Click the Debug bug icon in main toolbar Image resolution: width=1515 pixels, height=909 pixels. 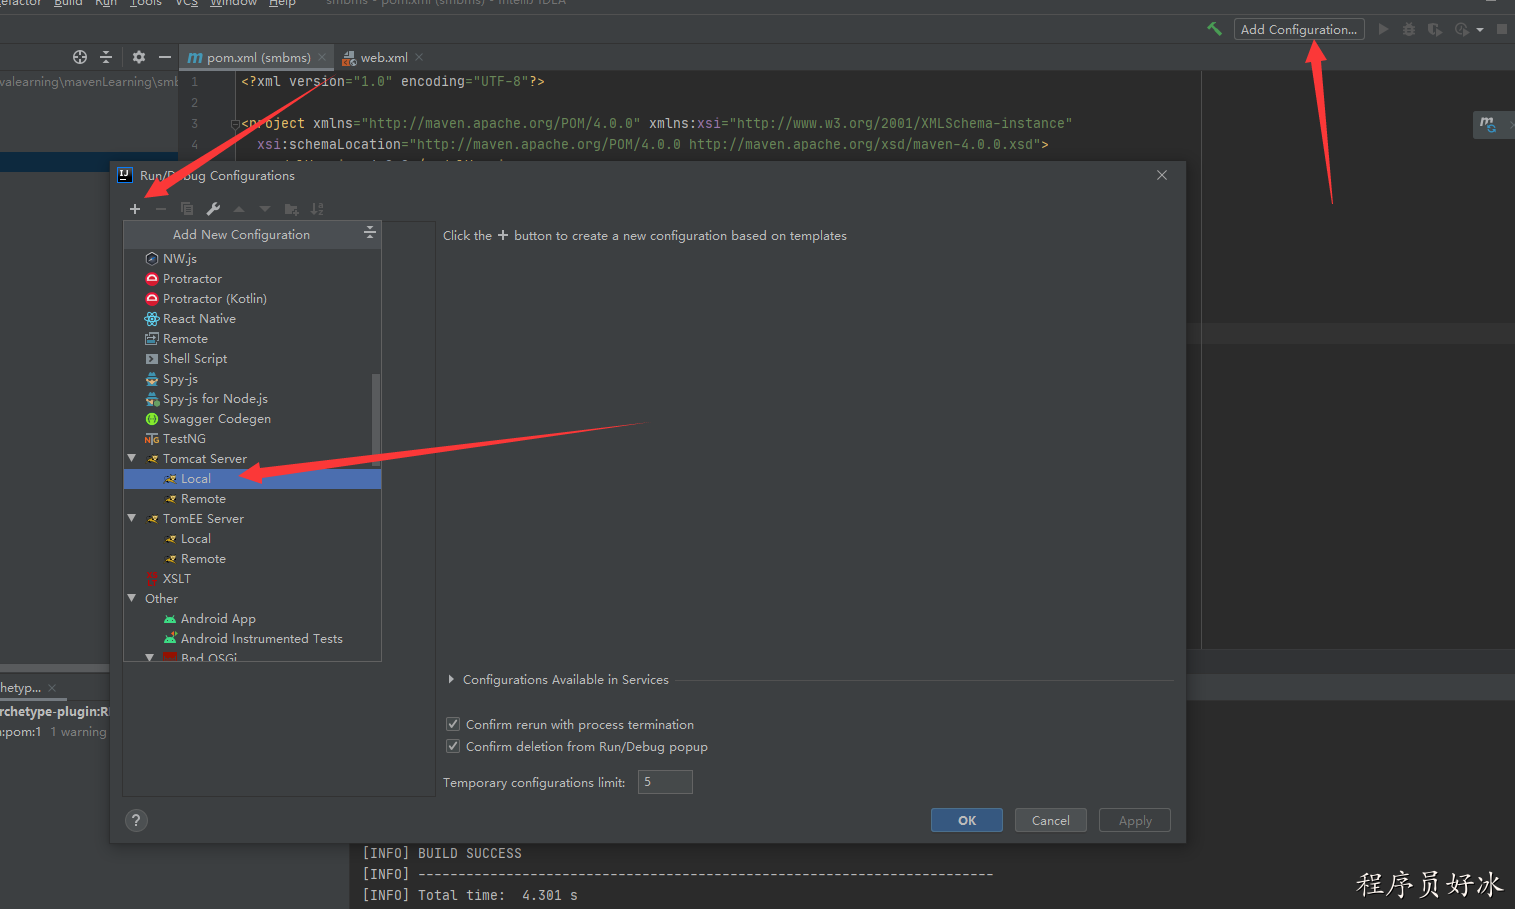click(1409, 29)
